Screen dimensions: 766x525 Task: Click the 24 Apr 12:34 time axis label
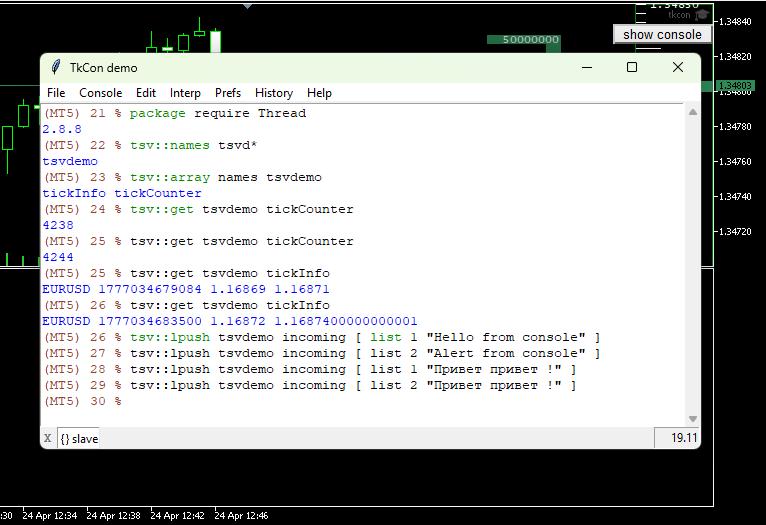click(x=49, y=515)
